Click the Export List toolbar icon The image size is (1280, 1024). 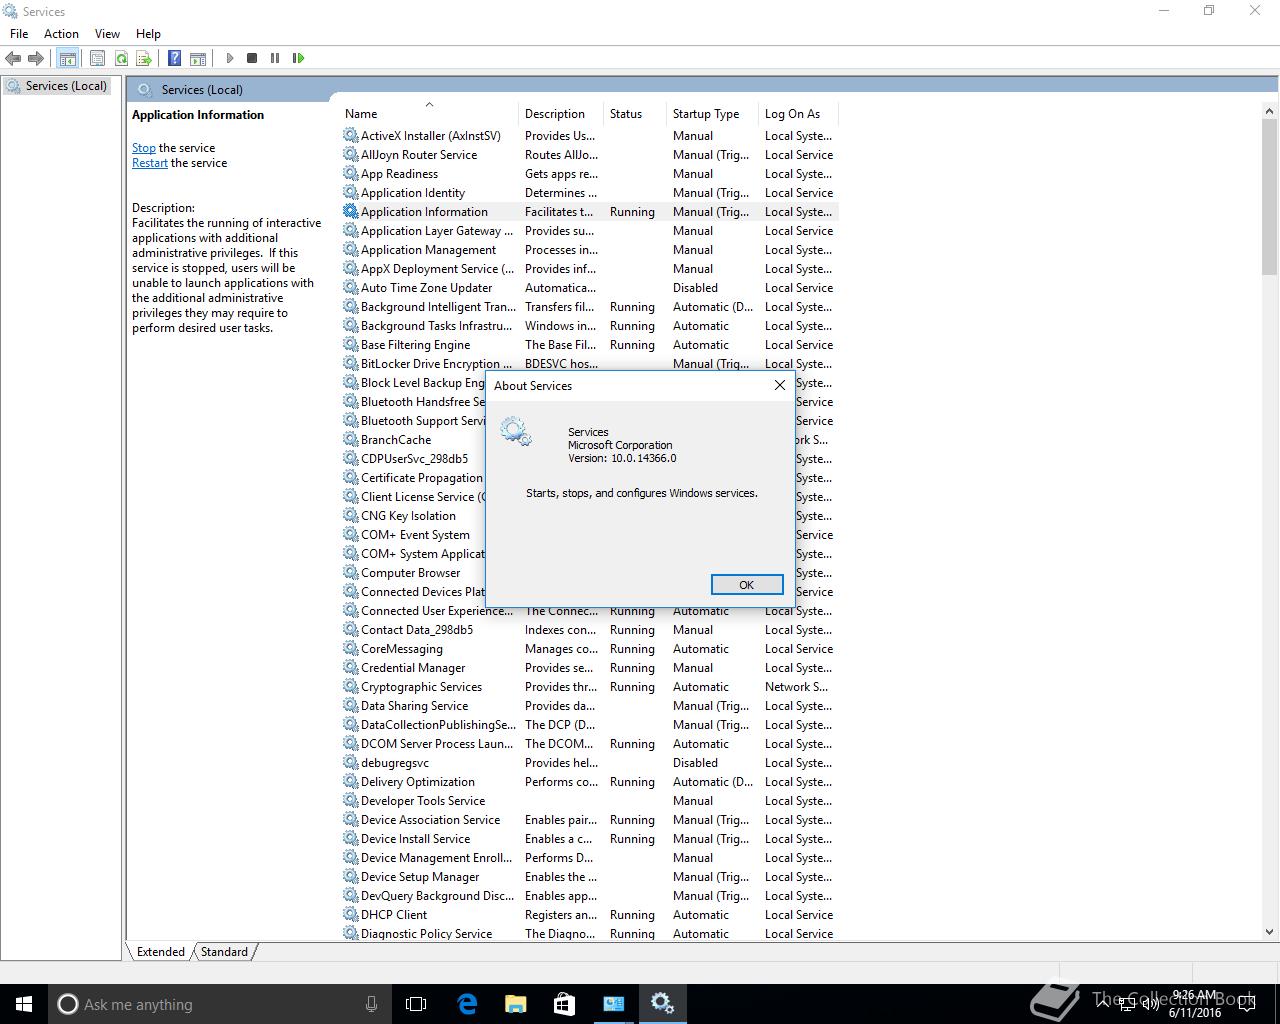point(144,58)
